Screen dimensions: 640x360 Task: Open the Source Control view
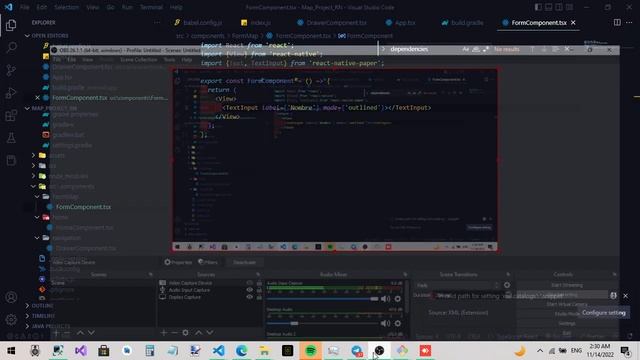11,70
